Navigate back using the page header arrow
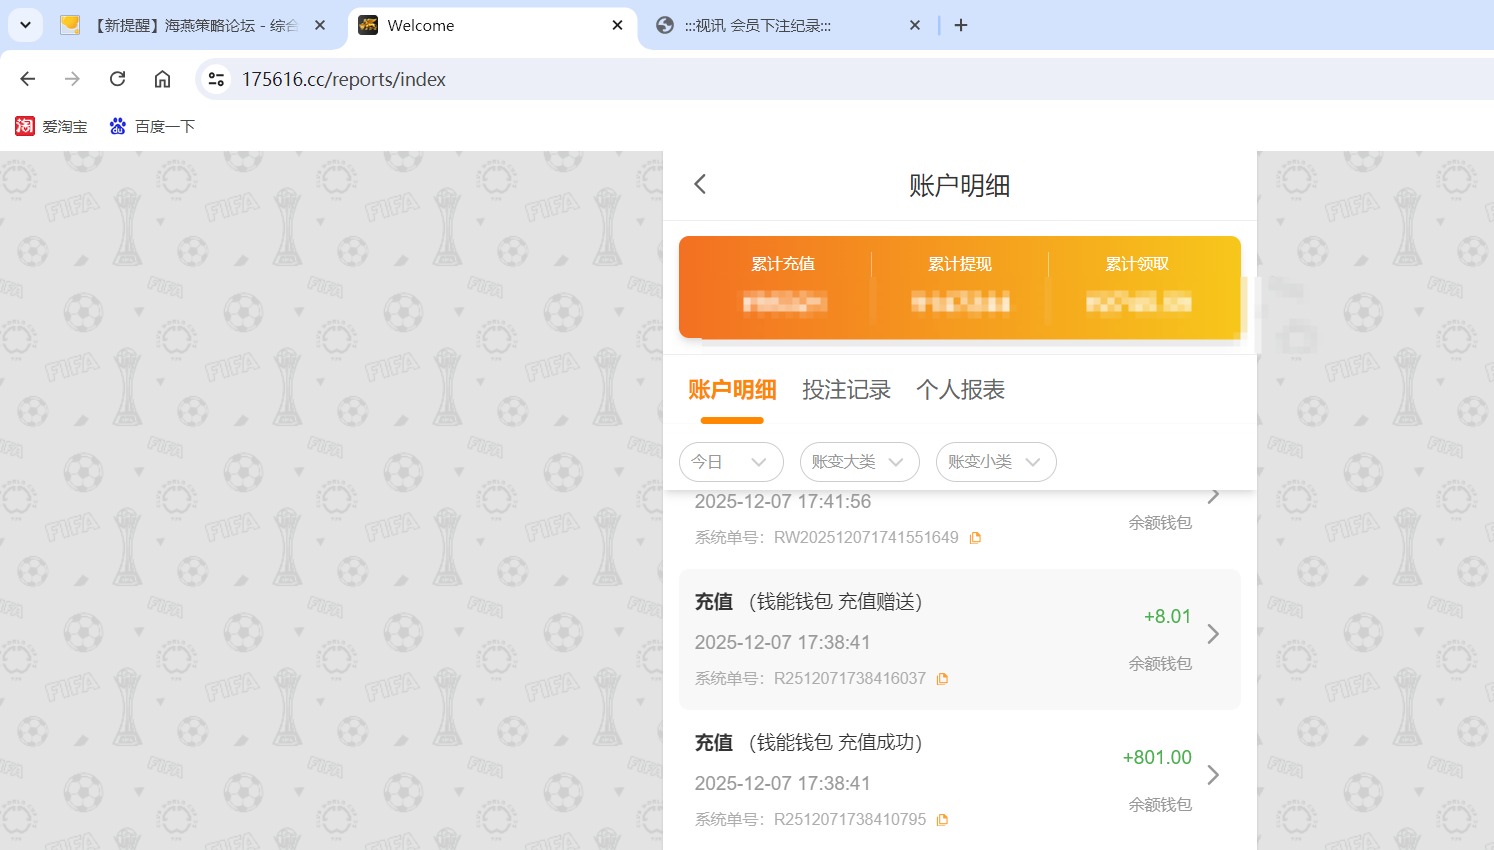The image size is (1494, 850). tap(699, 184)
